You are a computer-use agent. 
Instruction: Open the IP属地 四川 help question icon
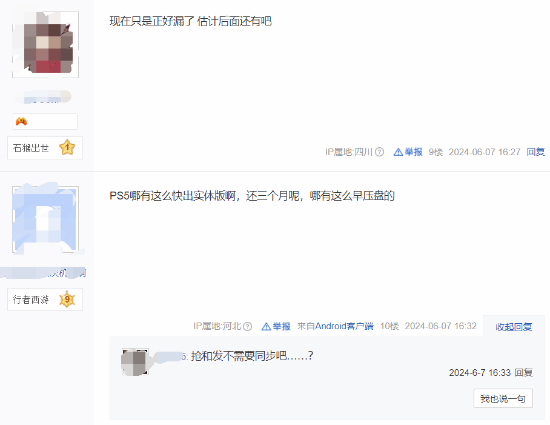tap(379, 152)
